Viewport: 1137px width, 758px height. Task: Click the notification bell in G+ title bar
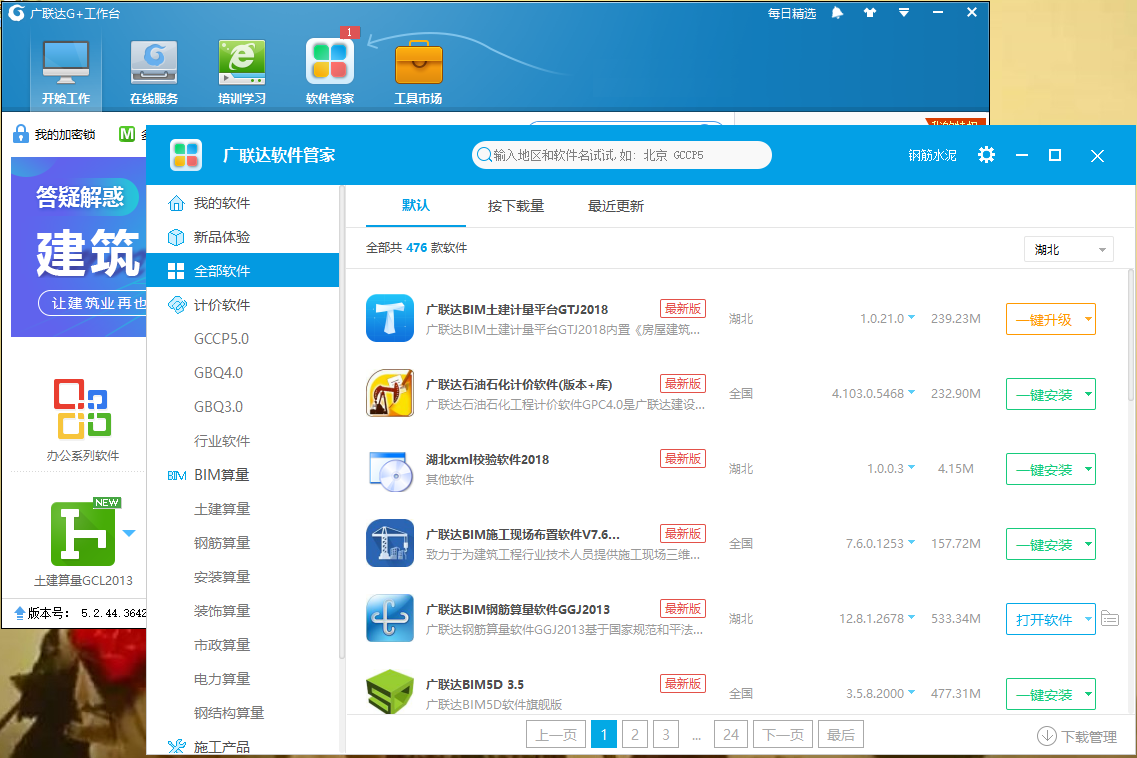(x=837, y=13)
